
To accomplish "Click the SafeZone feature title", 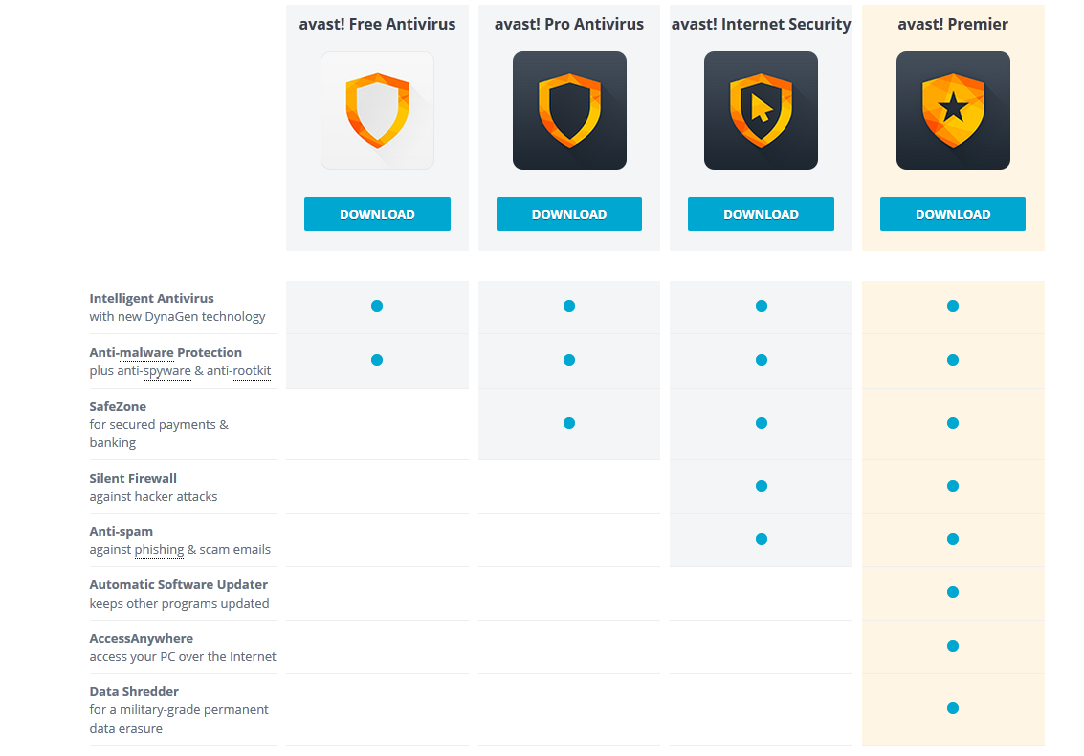I will 118,407.
